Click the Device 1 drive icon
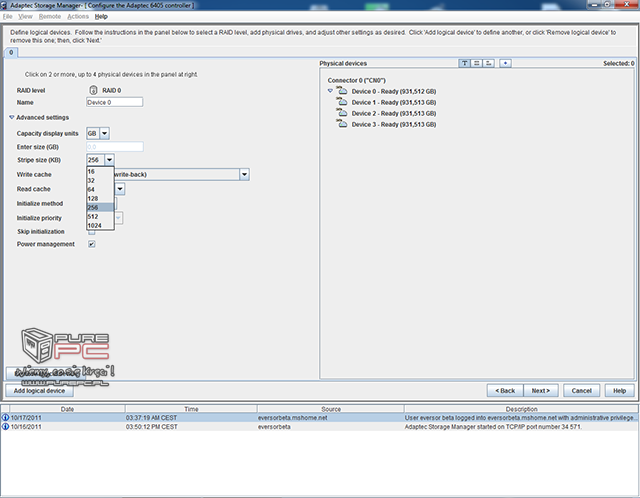640x498 pixels. pos(342,102)
